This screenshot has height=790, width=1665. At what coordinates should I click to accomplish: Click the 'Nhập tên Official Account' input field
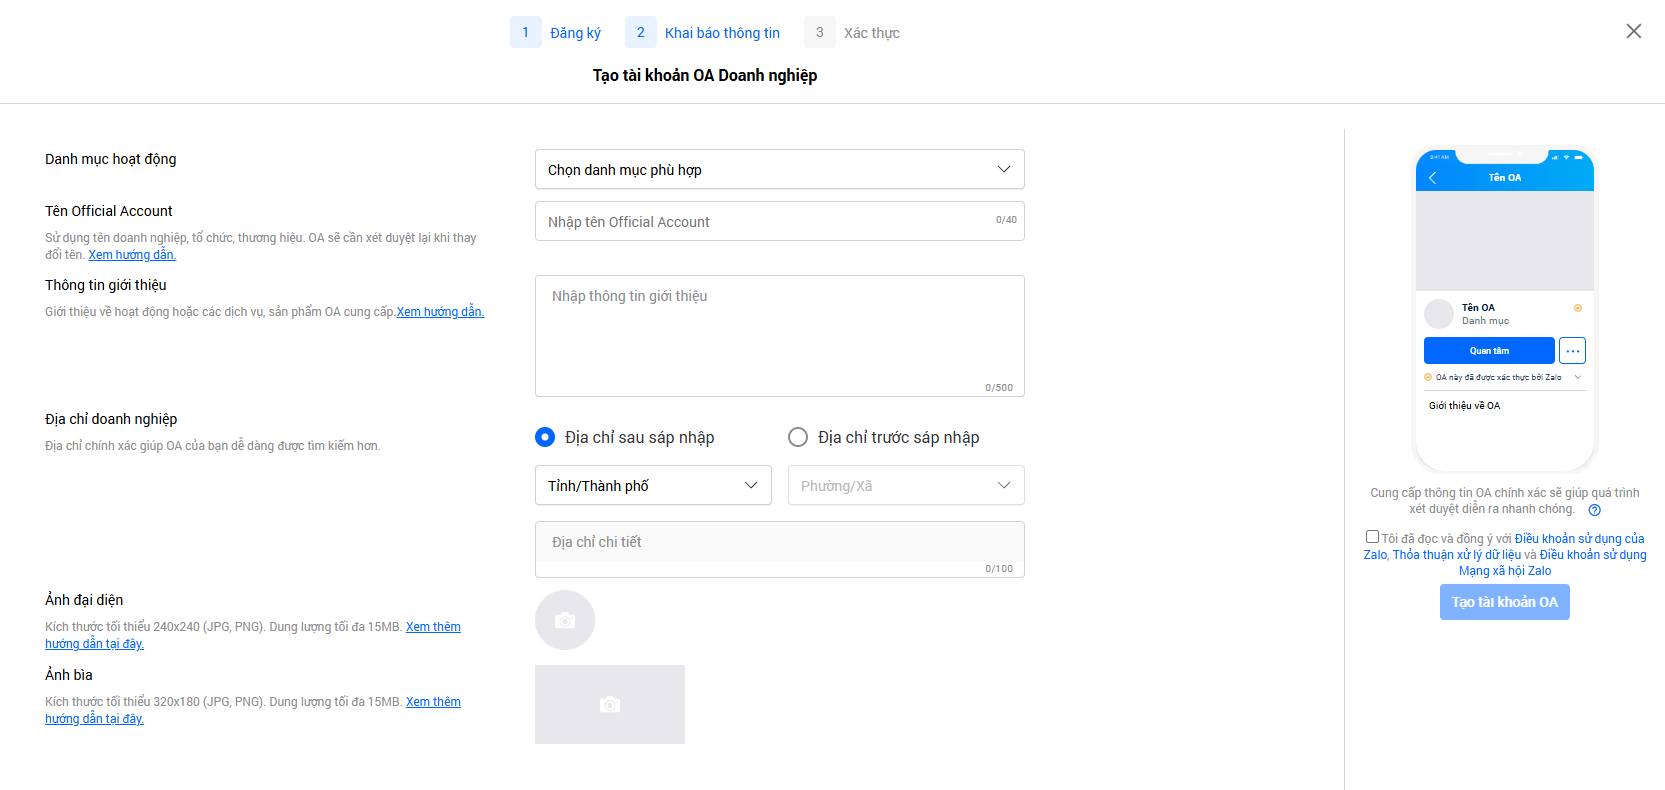tap(765, 222)
